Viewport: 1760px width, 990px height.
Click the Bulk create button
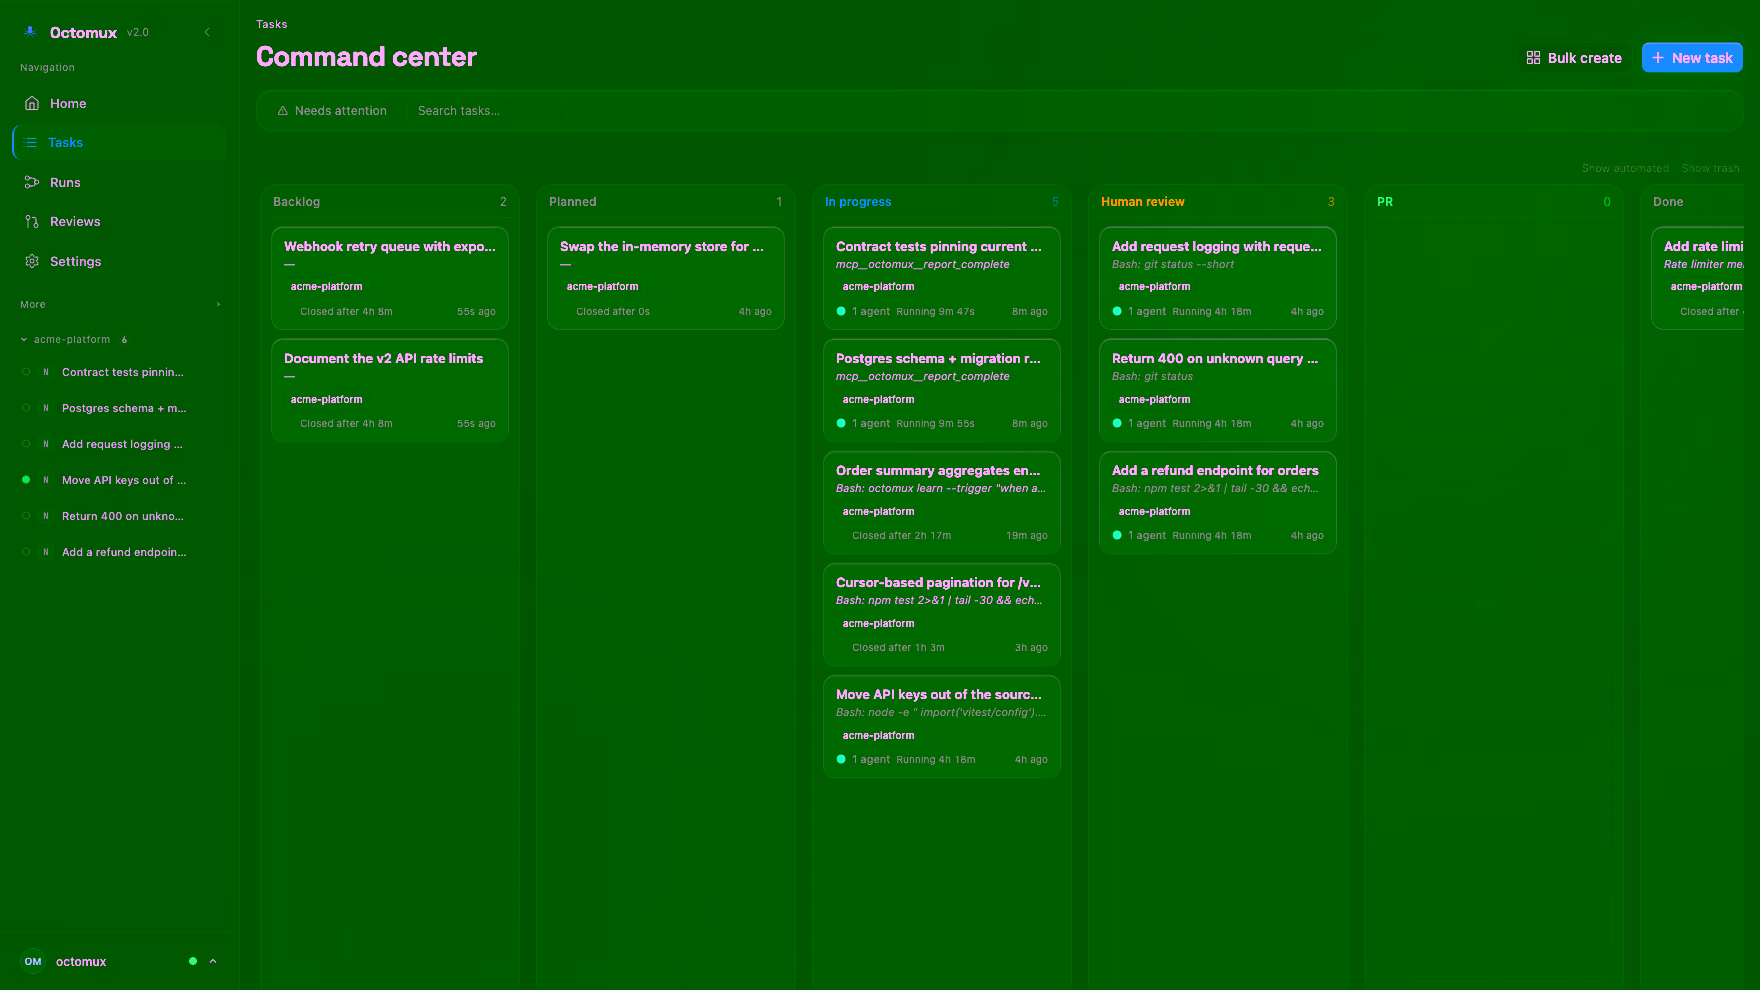[x=1574, y=58]
